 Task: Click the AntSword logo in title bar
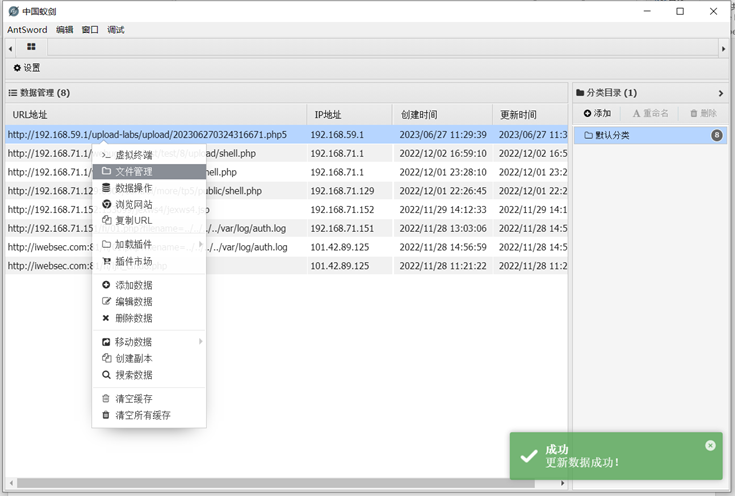[14, 11]
